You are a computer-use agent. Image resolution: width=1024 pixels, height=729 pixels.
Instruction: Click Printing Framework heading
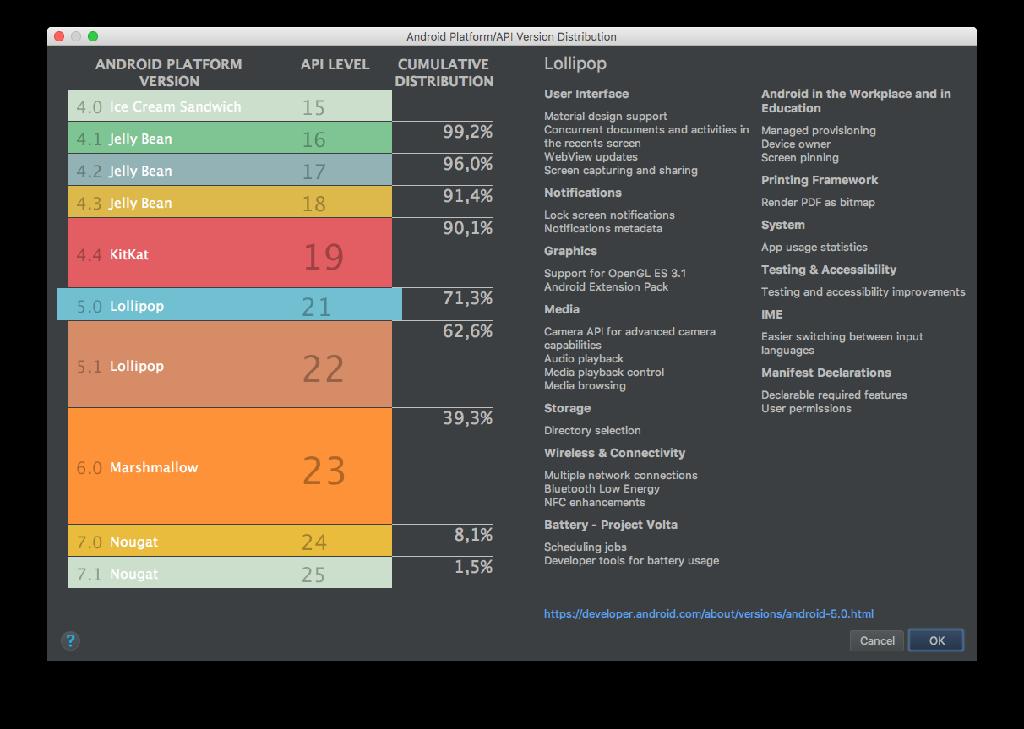click(x=819, y=180)
